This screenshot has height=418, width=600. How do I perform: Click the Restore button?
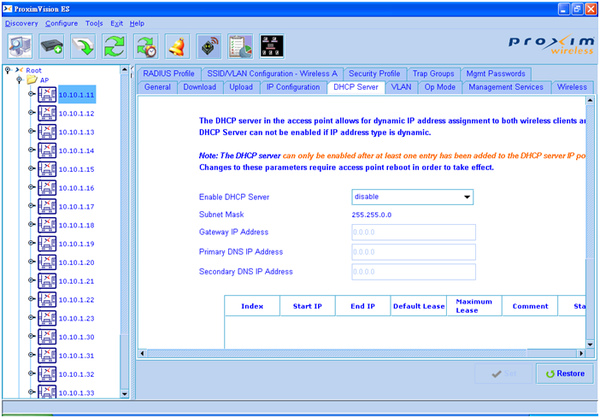(565, 374)
